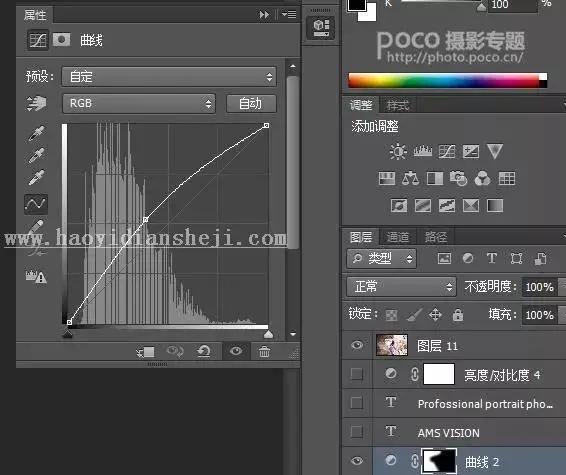Image resolution: width=566 pixels, height=475 pixels.
Task: Click the 属性 panel tab
Action: (x=35, y=15)
